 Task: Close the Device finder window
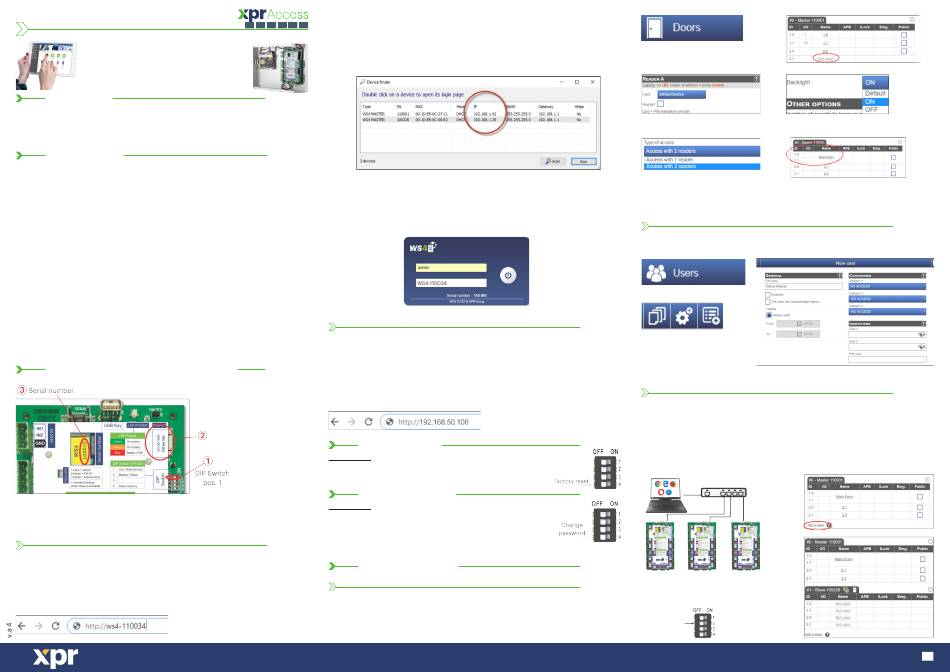593,82
